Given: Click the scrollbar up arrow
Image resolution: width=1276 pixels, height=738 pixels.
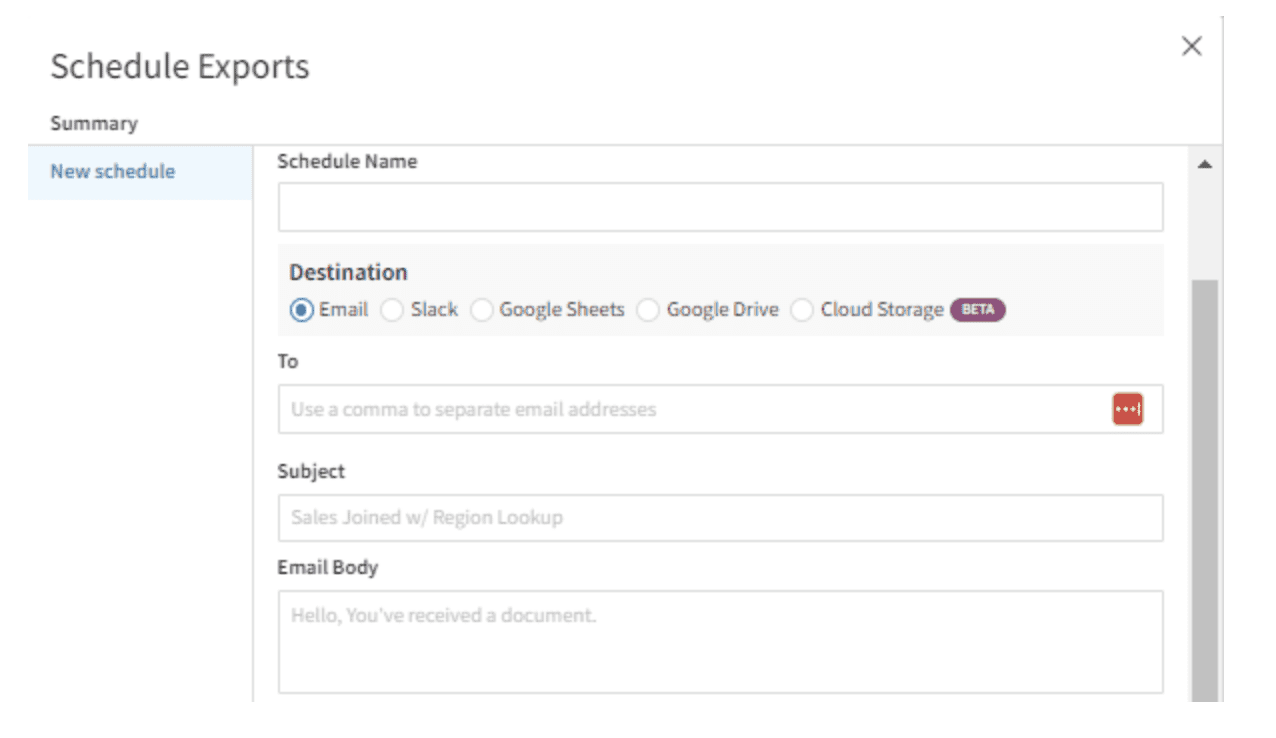Looking at the screenshot, I should point(1205,165).
